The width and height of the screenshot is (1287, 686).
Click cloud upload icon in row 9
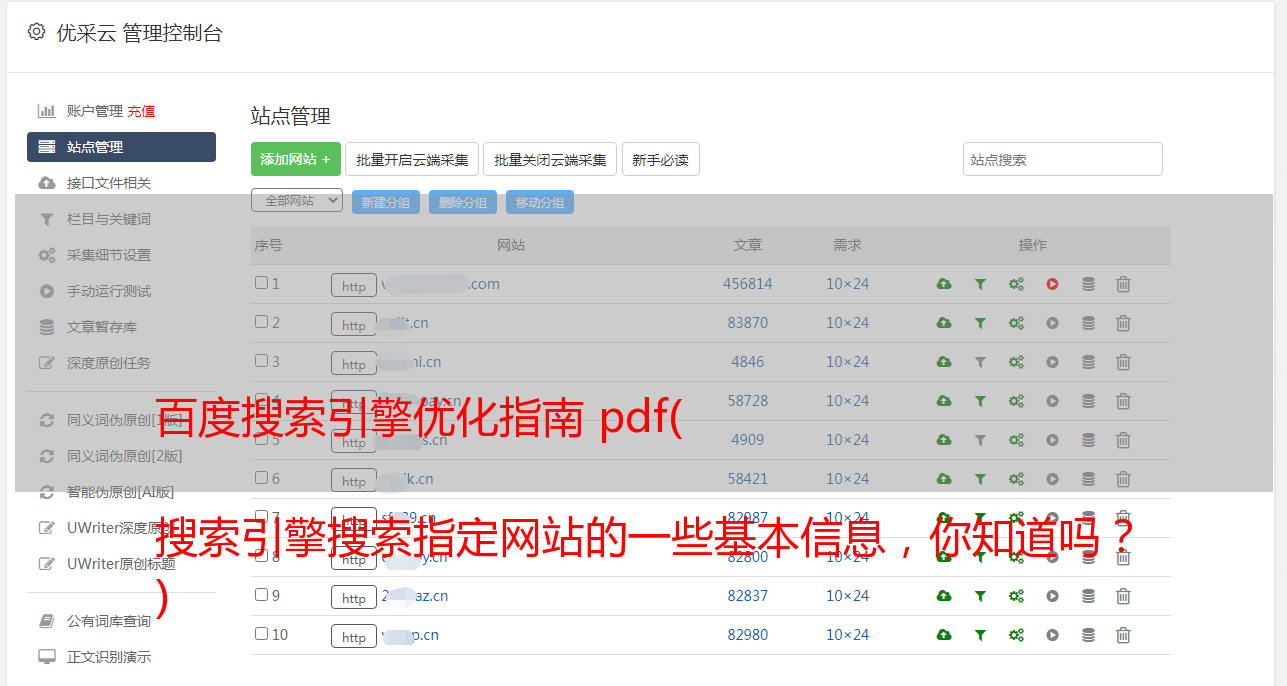pos(944,596)
